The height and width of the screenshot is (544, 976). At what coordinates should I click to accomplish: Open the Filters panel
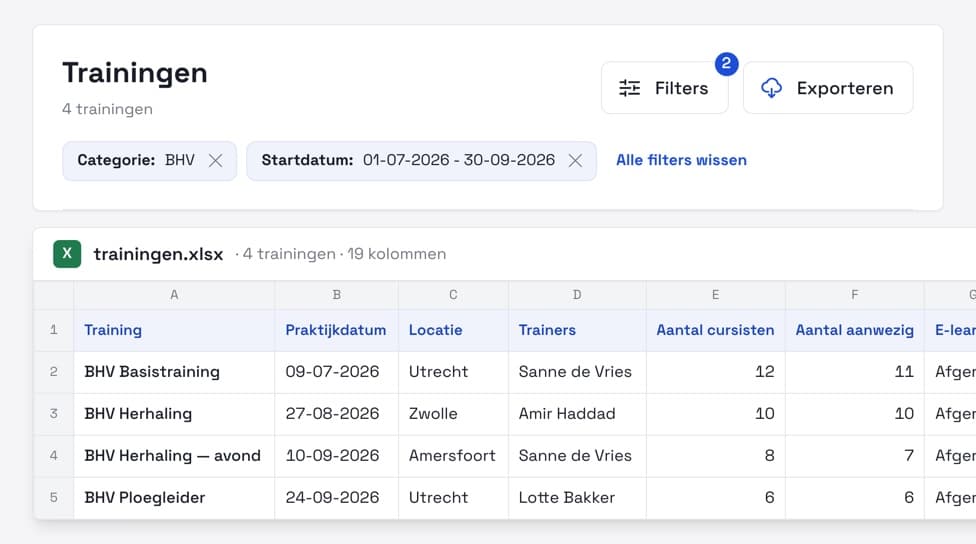click(x=664, y=88)
